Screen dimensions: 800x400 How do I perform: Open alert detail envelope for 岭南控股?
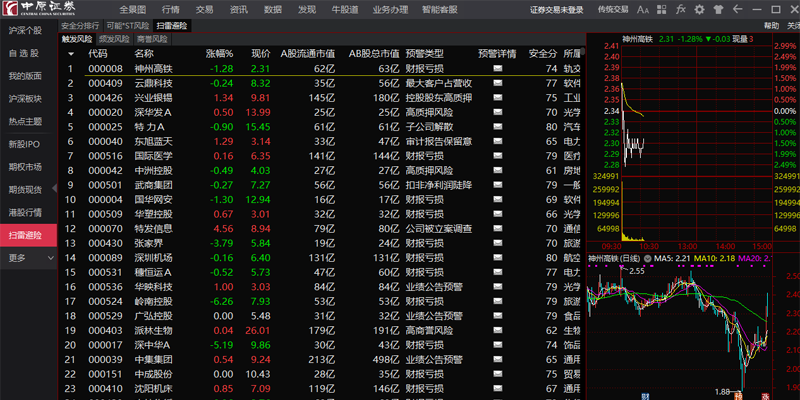pyautogui.click(x=497, y=301)
